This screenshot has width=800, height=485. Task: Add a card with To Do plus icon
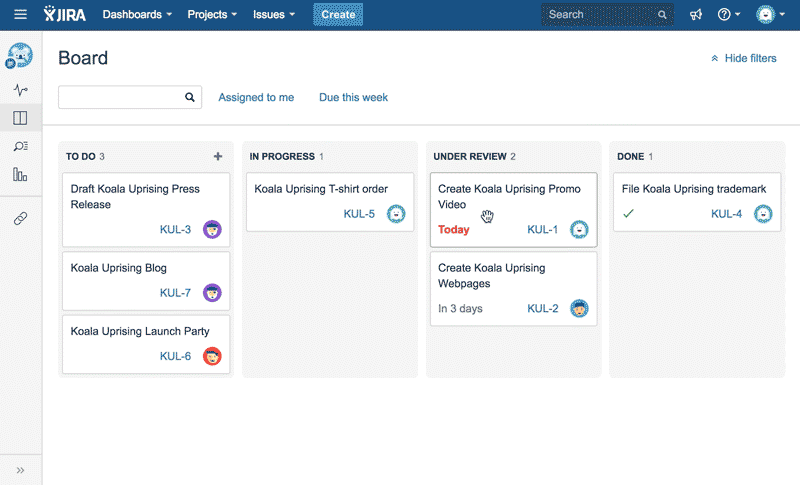pos(218,156)
